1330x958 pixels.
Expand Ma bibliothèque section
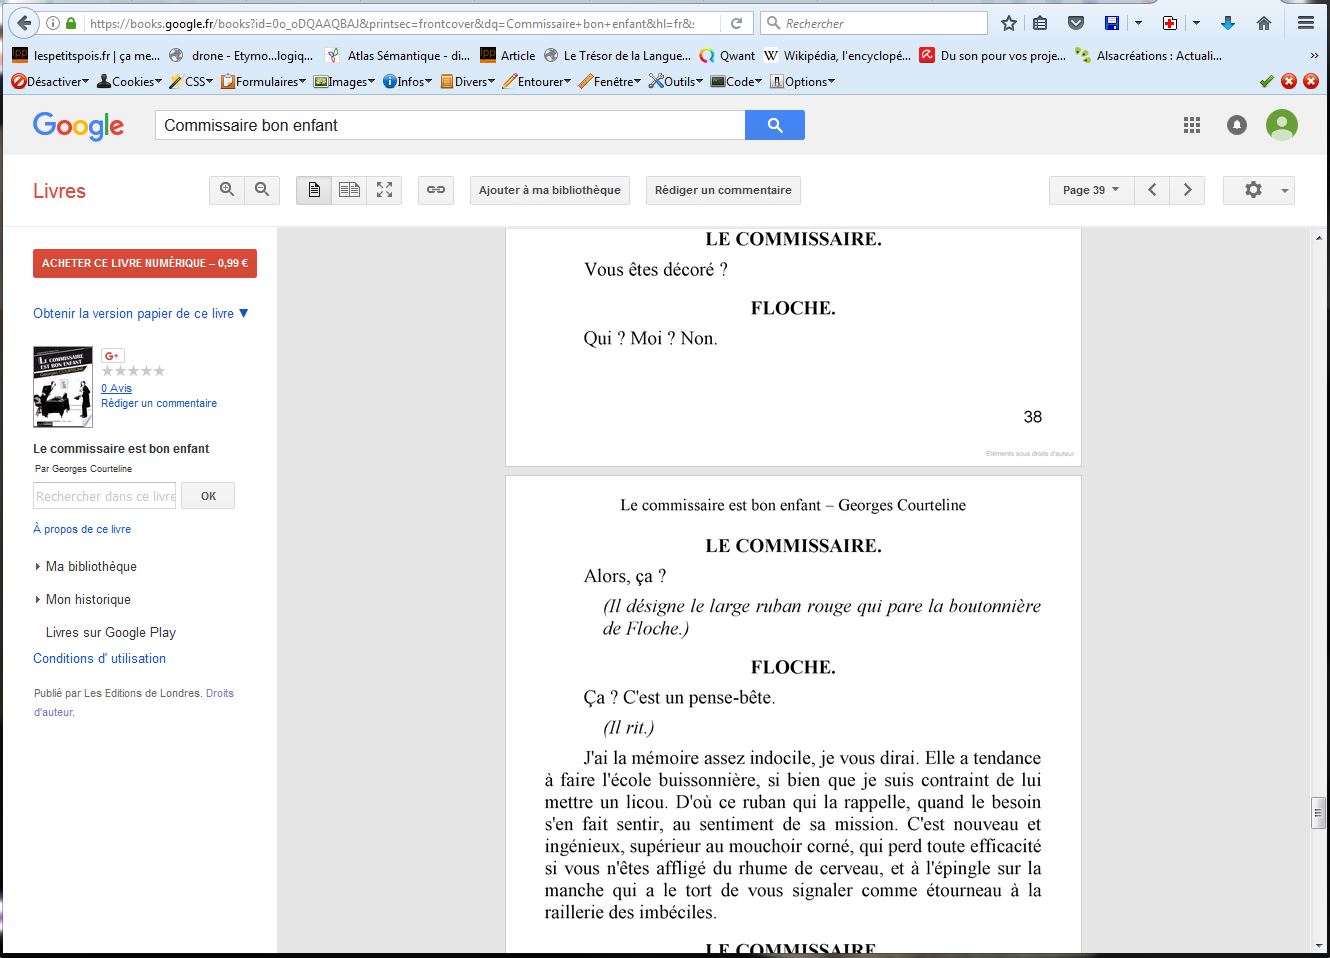pyautogui.click(x=90, y=566)
